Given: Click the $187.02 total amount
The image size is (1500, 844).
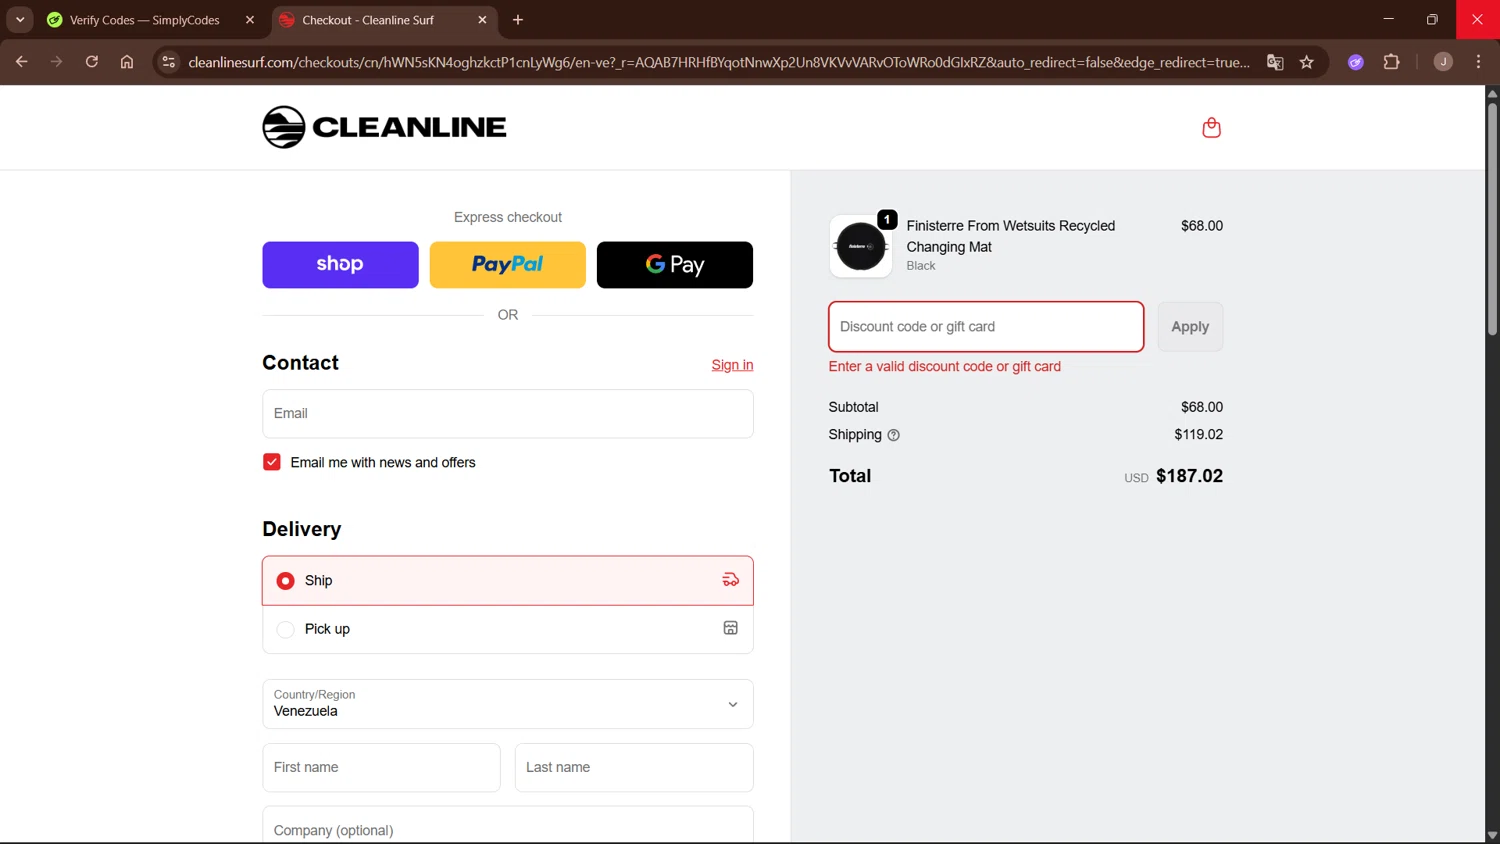Looking at the screenshot, I should point(1189,476).
